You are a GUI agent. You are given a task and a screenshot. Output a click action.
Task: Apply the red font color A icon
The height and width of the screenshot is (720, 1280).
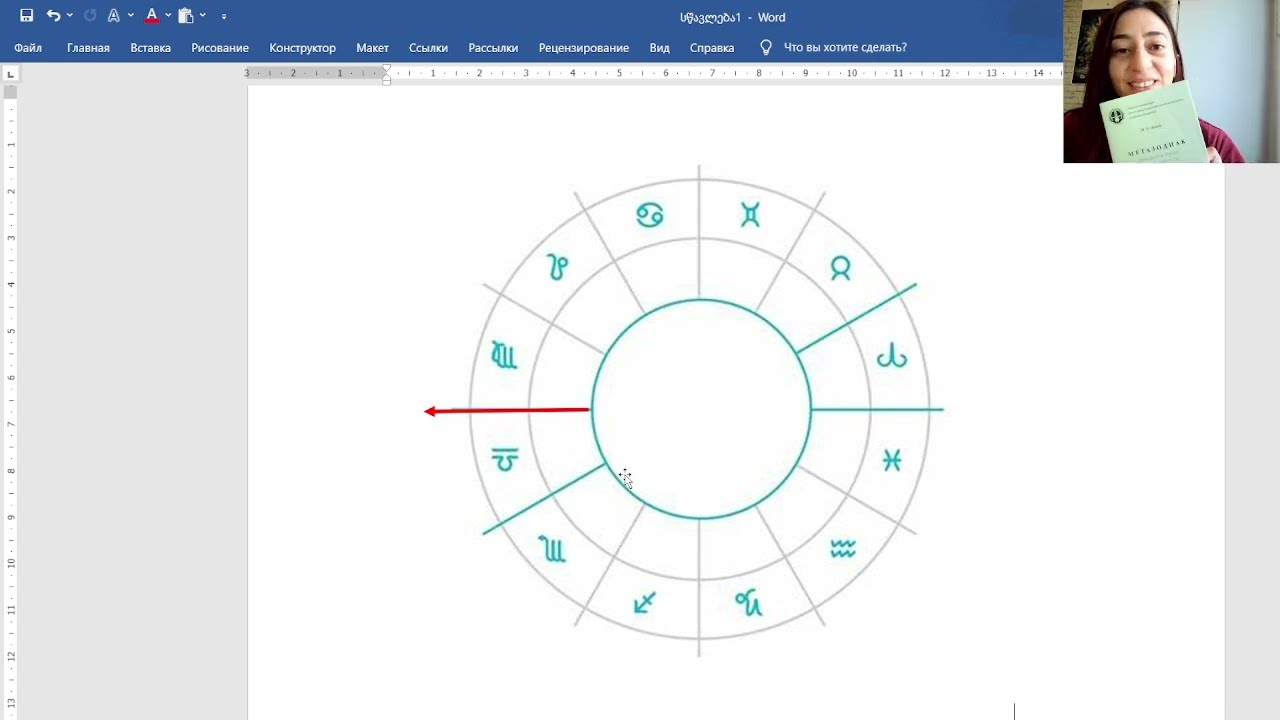(152, 16)
